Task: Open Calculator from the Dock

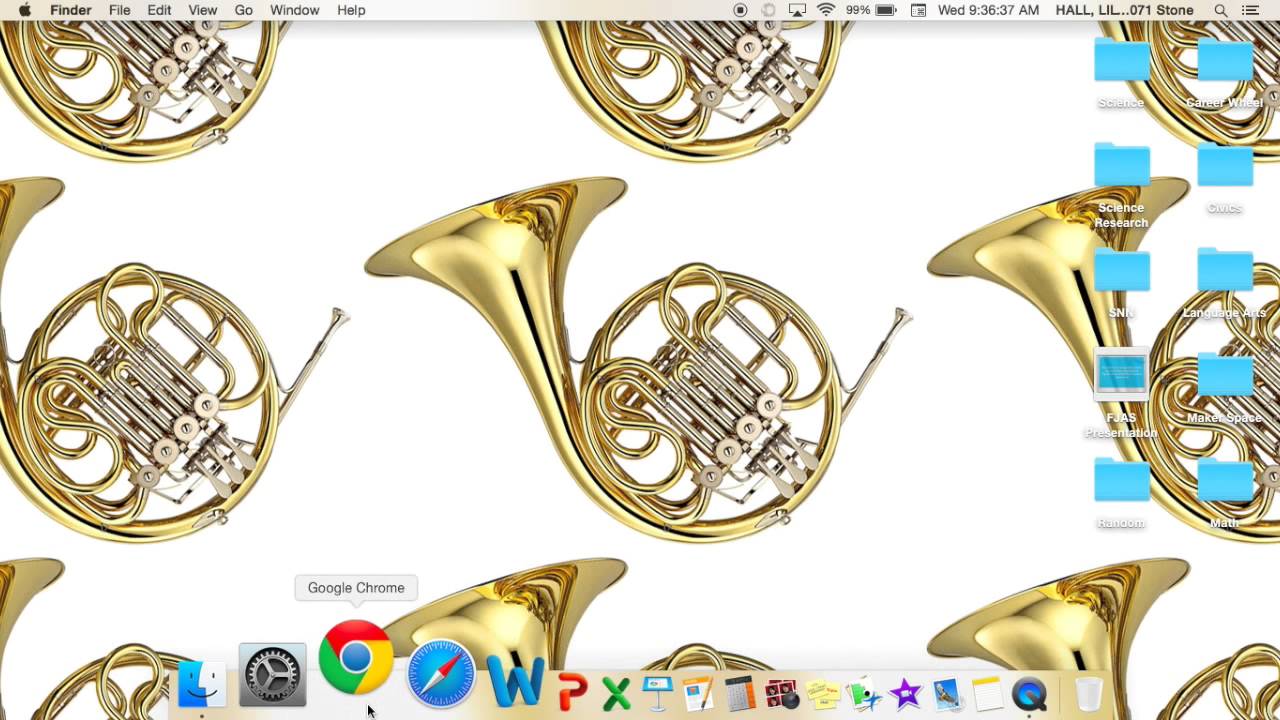Action: [x=739, y=691]
